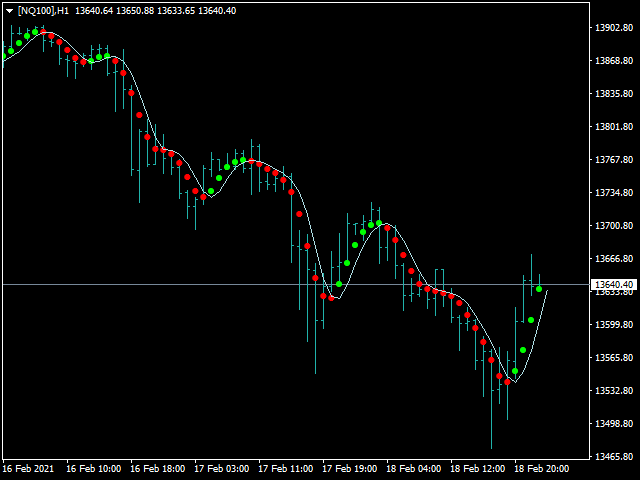Click the 18 Feb 12:00 time label
The width and height of the screenshot is (640, 480).
(478, 469)
